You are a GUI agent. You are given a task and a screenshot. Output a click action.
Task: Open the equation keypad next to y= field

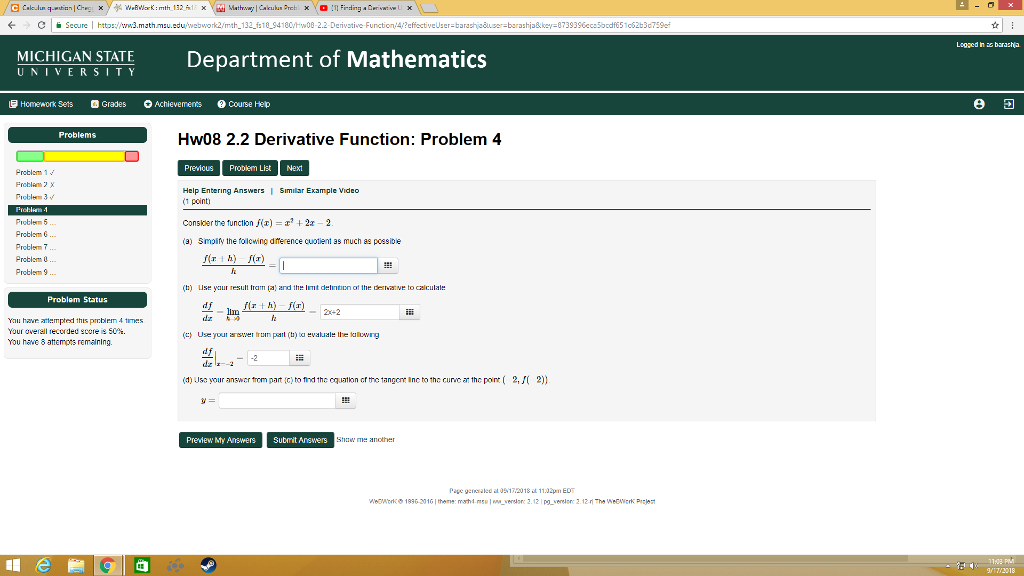(346, 400)
